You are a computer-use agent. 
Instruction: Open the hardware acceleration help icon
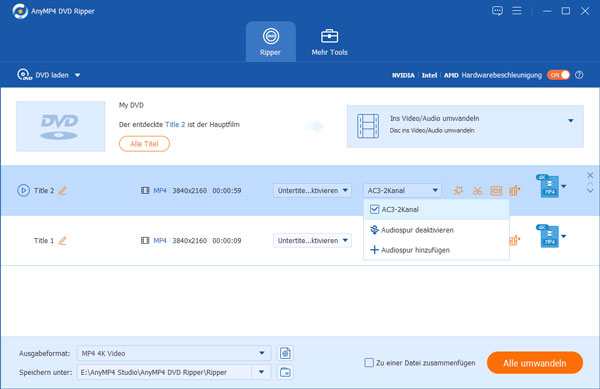point(579,75)
